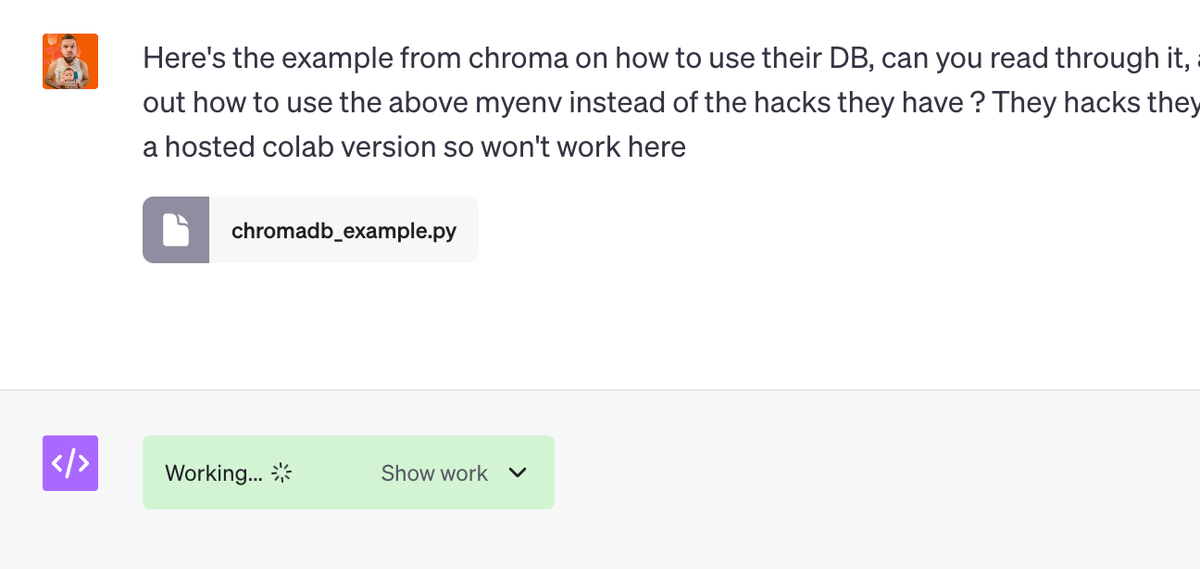1200x569 pixels.
Task: Expand work details with the chevron arrow
Action: click(x=517, y=473)
